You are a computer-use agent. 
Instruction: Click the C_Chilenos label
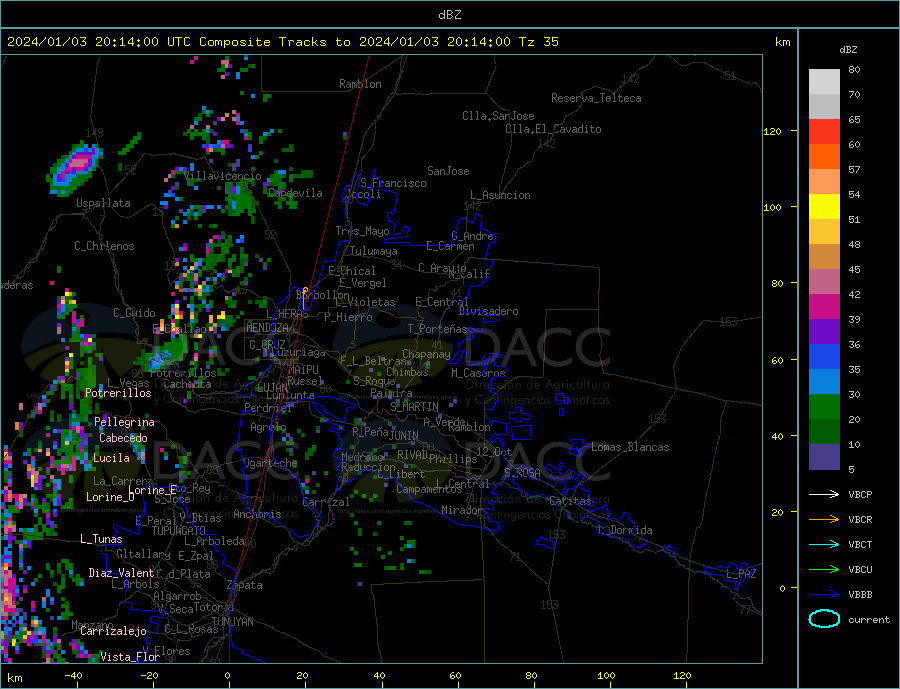coord(104,246)
